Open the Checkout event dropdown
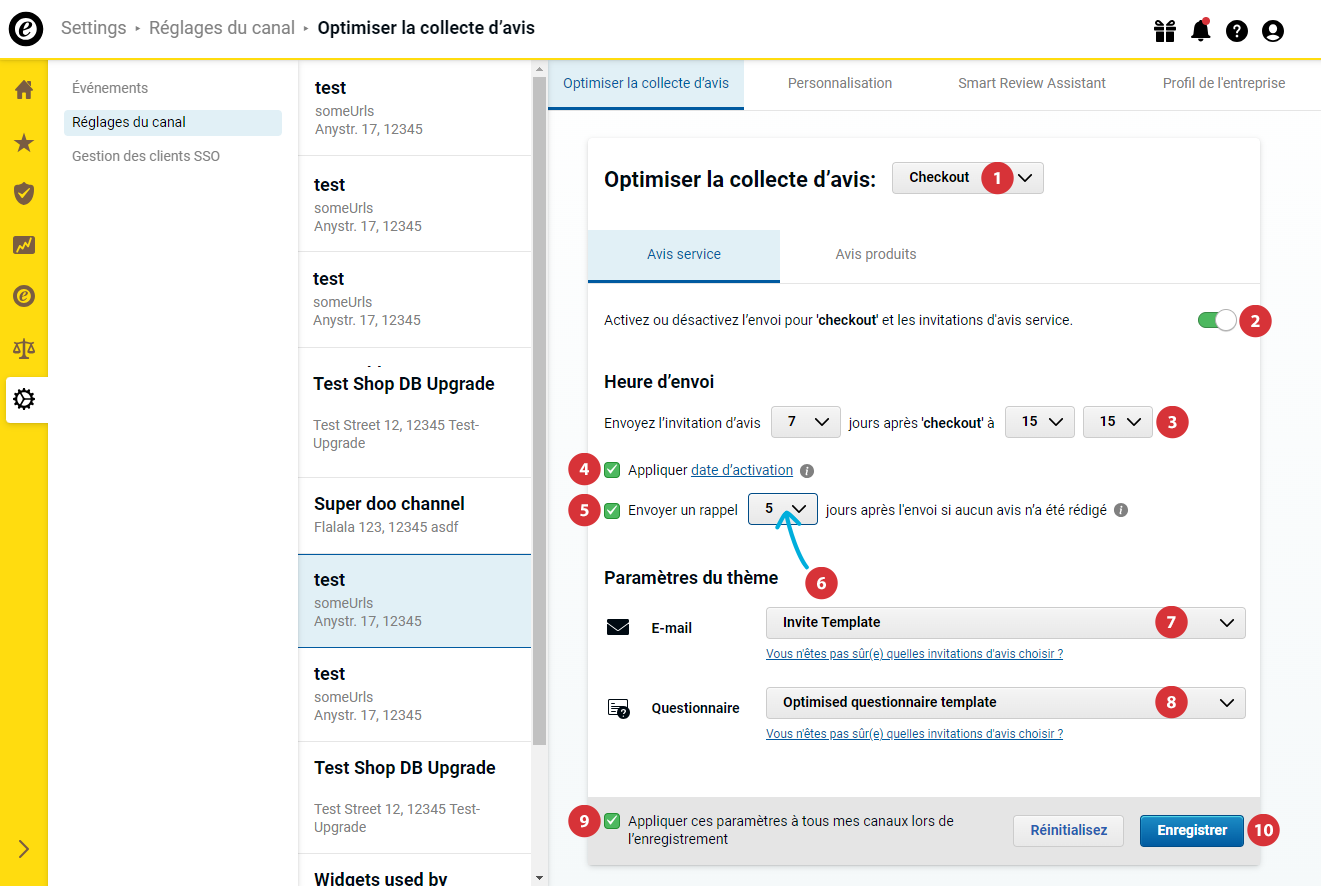 pyautogui.click(x=966, y=178)
